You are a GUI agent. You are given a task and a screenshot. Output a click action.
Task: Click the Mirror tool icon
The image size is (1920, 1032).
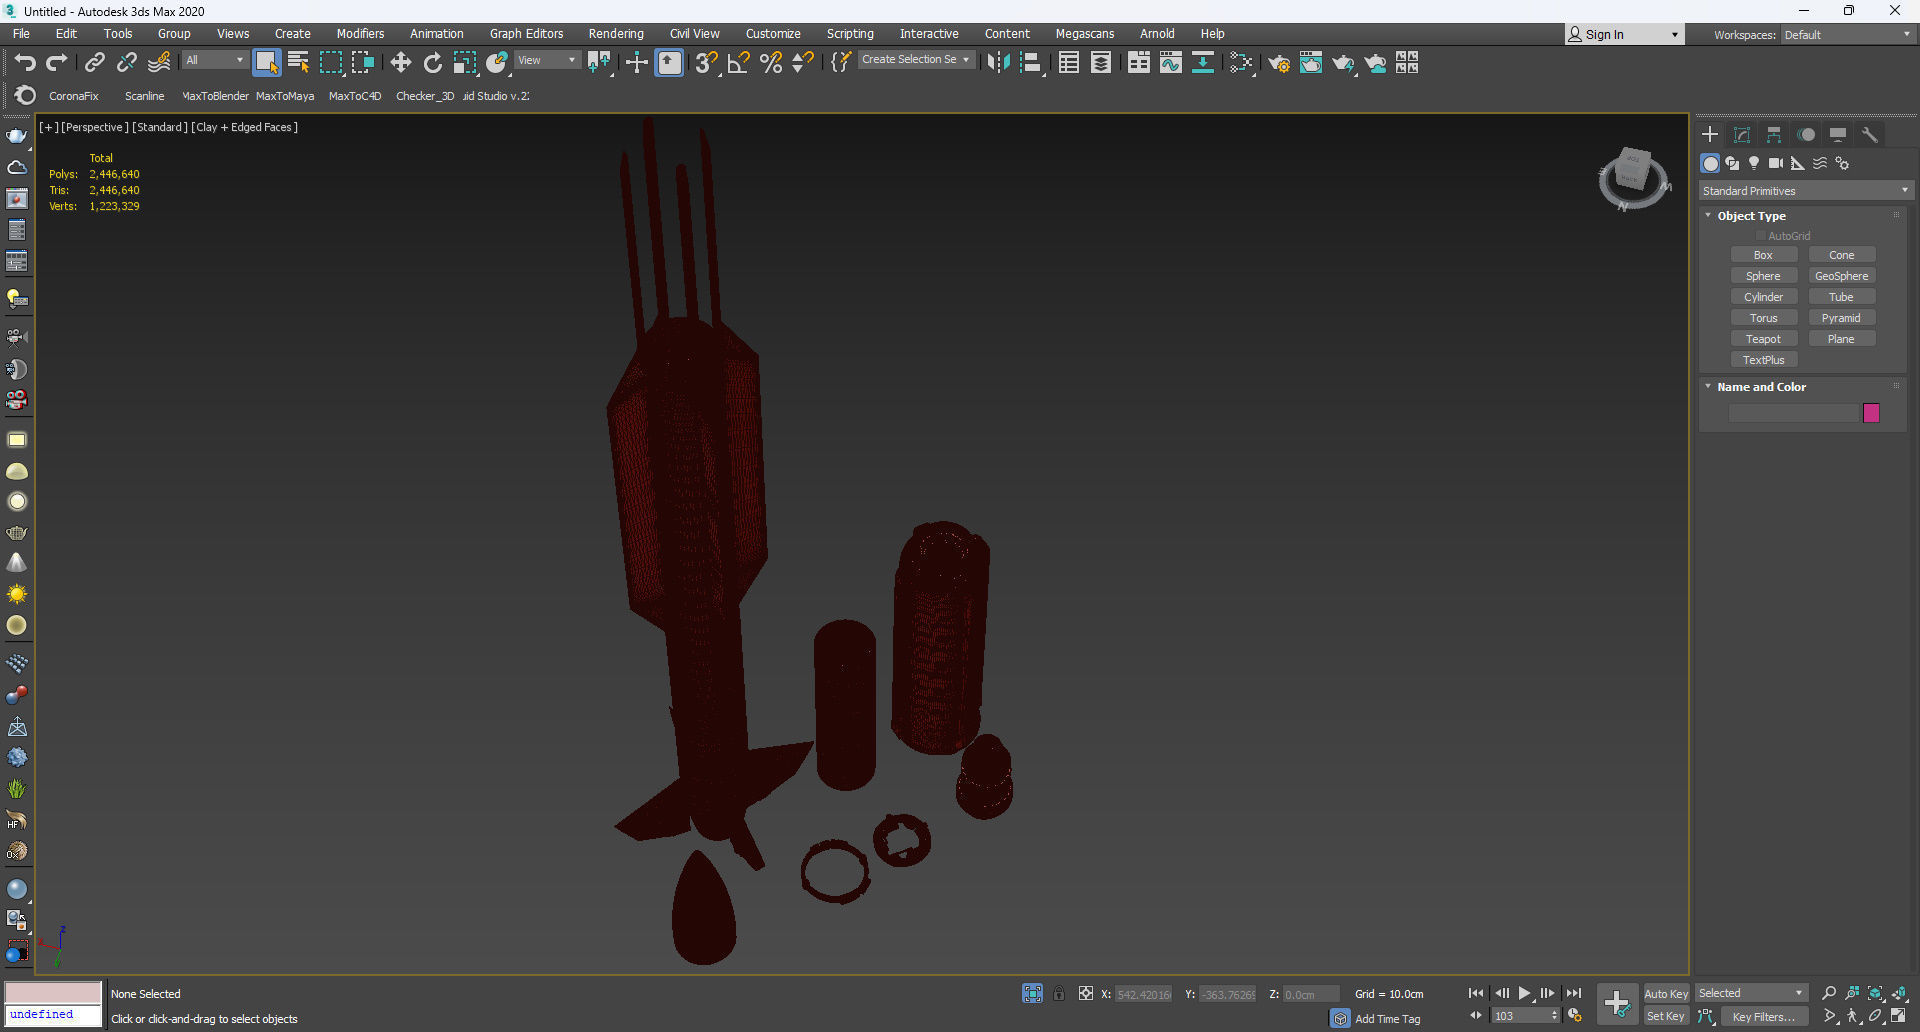pyautogui.click(x=998, y=63)
